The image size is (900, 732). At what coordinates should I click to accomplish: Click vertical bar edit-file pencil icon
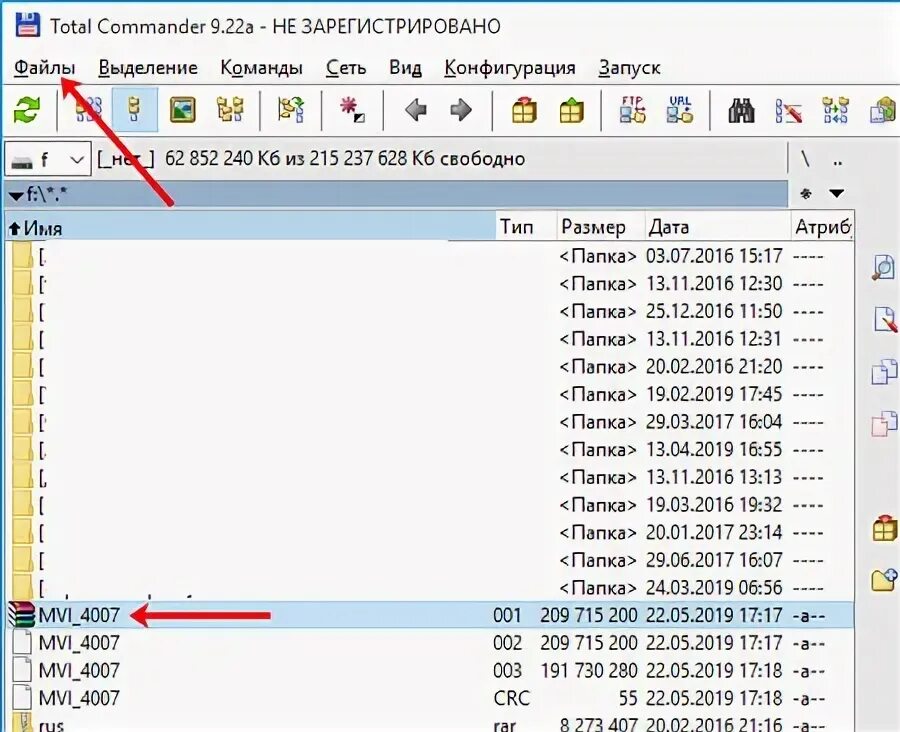tap(885, 319)
